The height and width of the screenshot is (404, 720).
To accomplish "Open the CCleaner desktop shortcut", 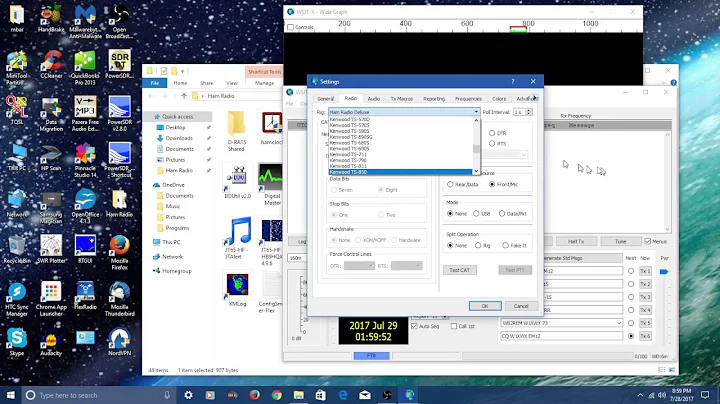I will coord(51,64).
